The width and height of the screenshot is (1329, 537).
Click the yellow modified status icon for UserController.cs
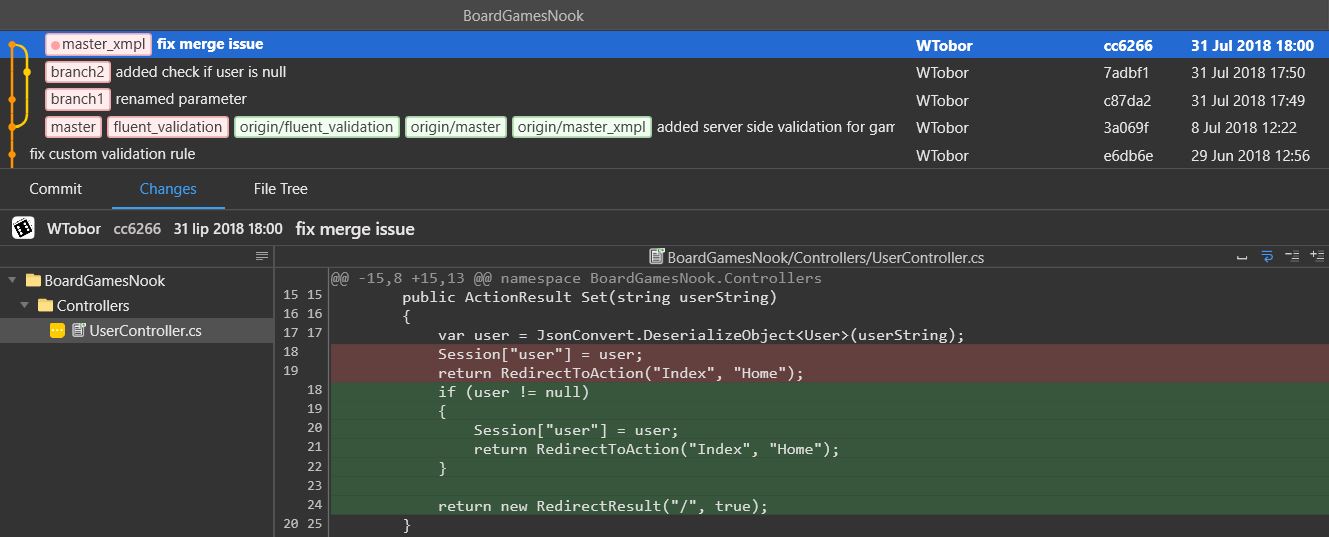58,331
